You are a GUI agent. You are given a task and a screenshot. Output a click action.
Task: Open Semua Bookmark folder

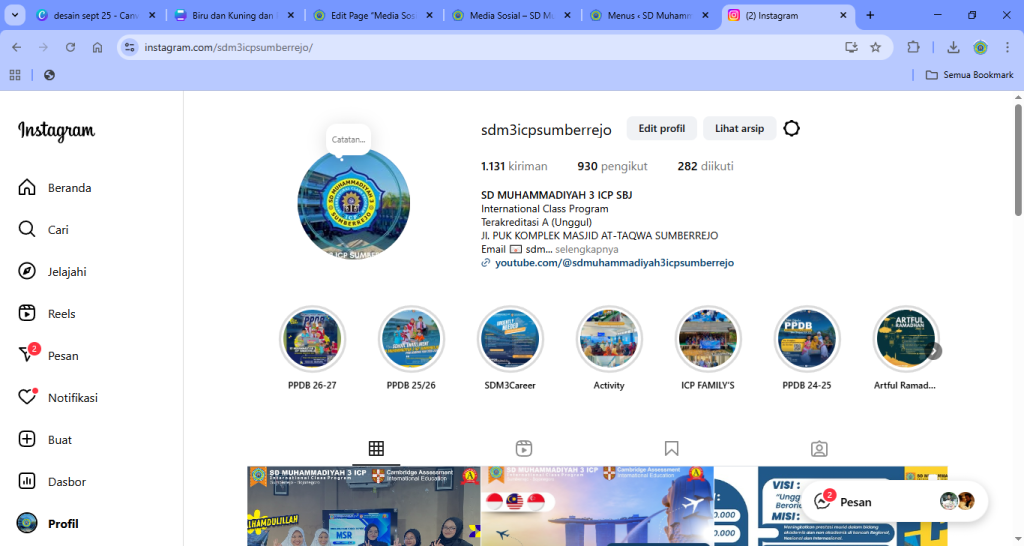click(x=970, y=75)
